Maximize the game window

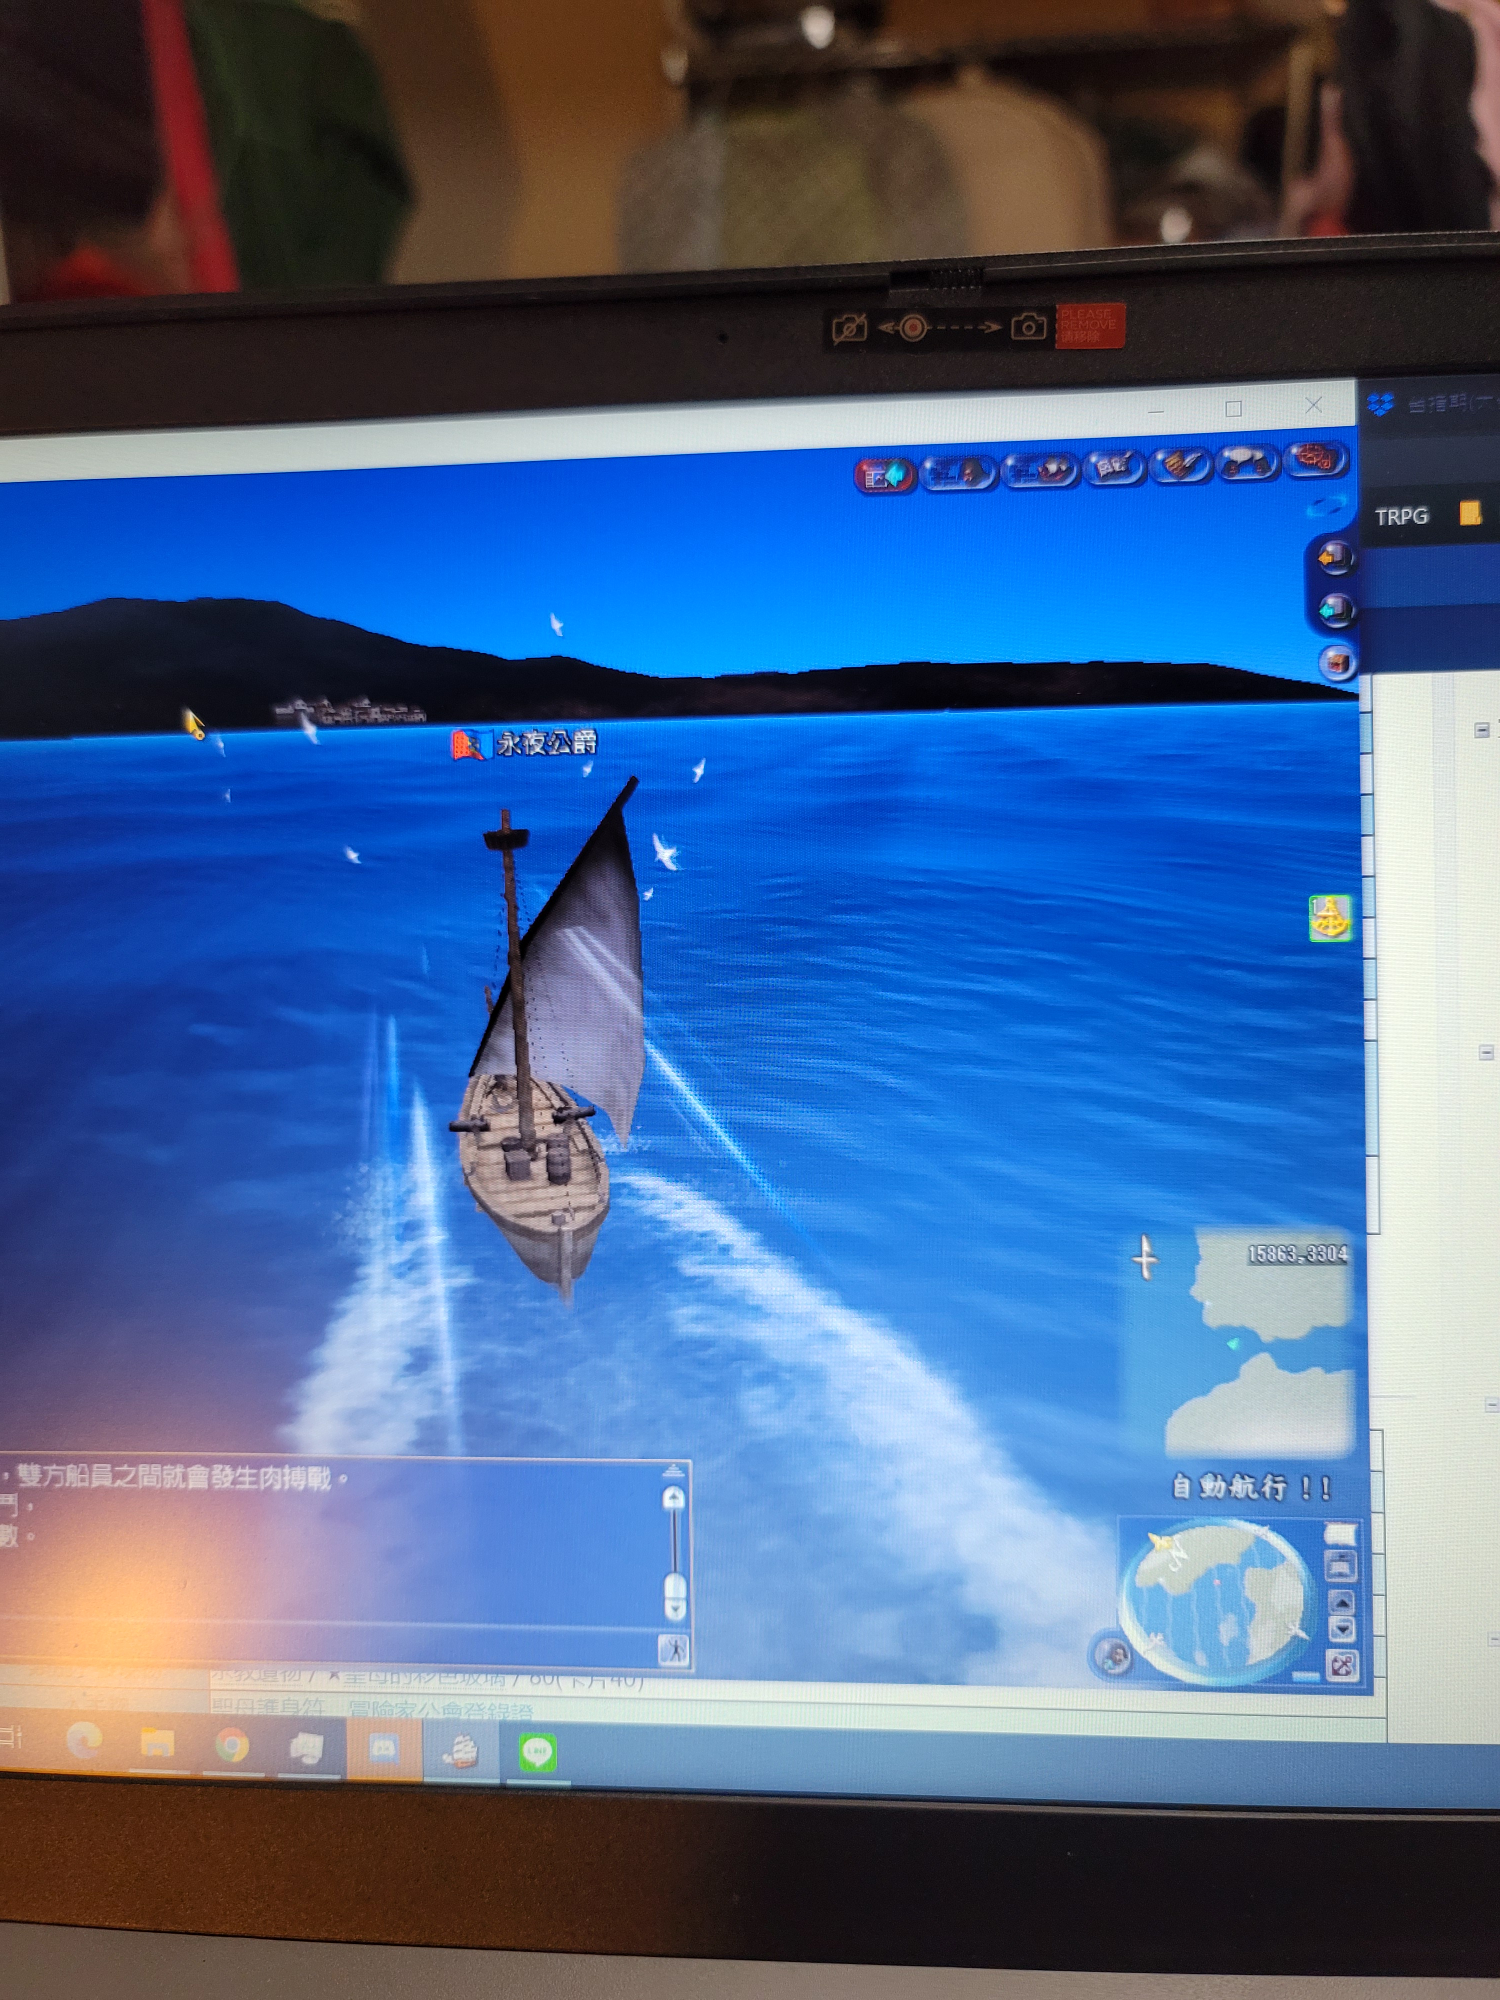1234,408
